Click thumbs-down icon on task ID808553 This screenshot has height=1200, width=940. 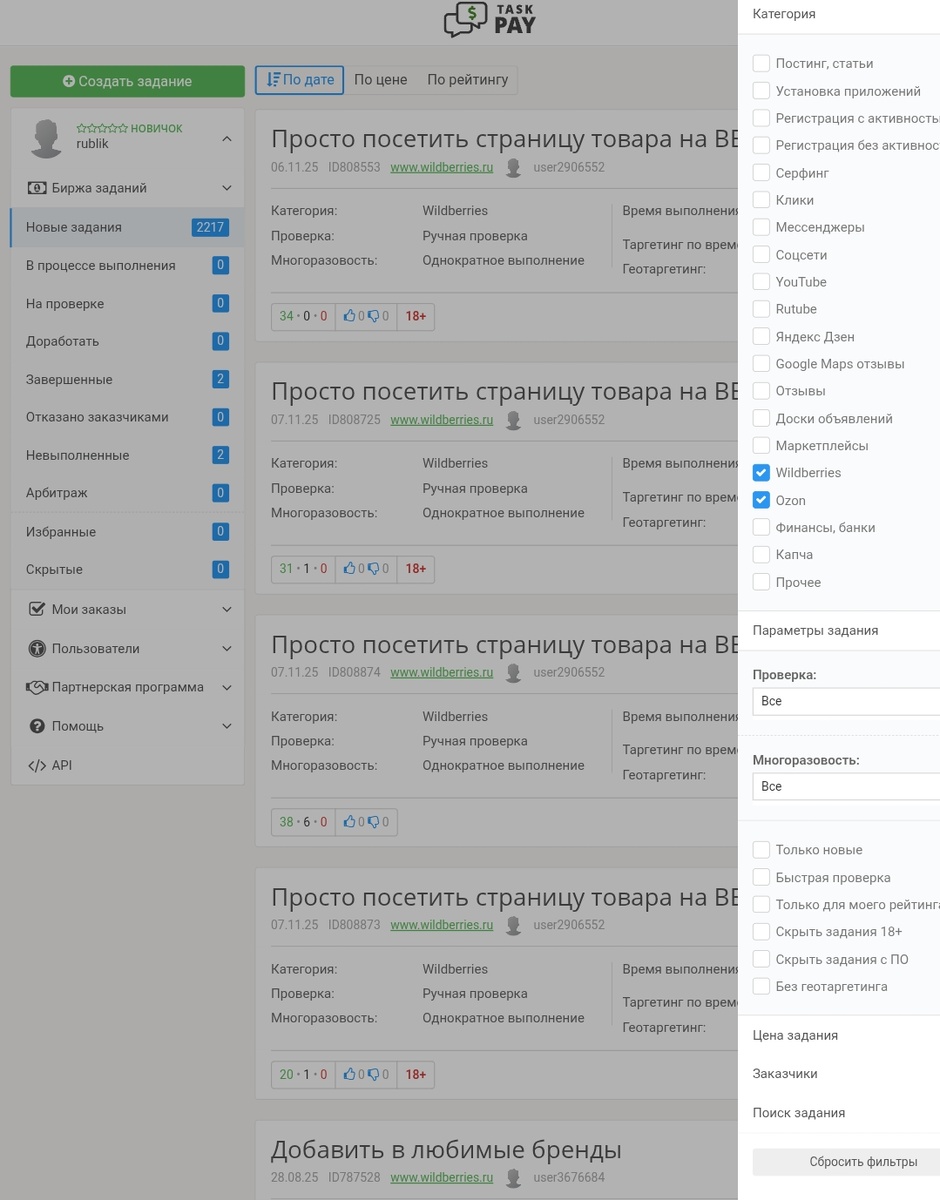[x=373, y=316]
